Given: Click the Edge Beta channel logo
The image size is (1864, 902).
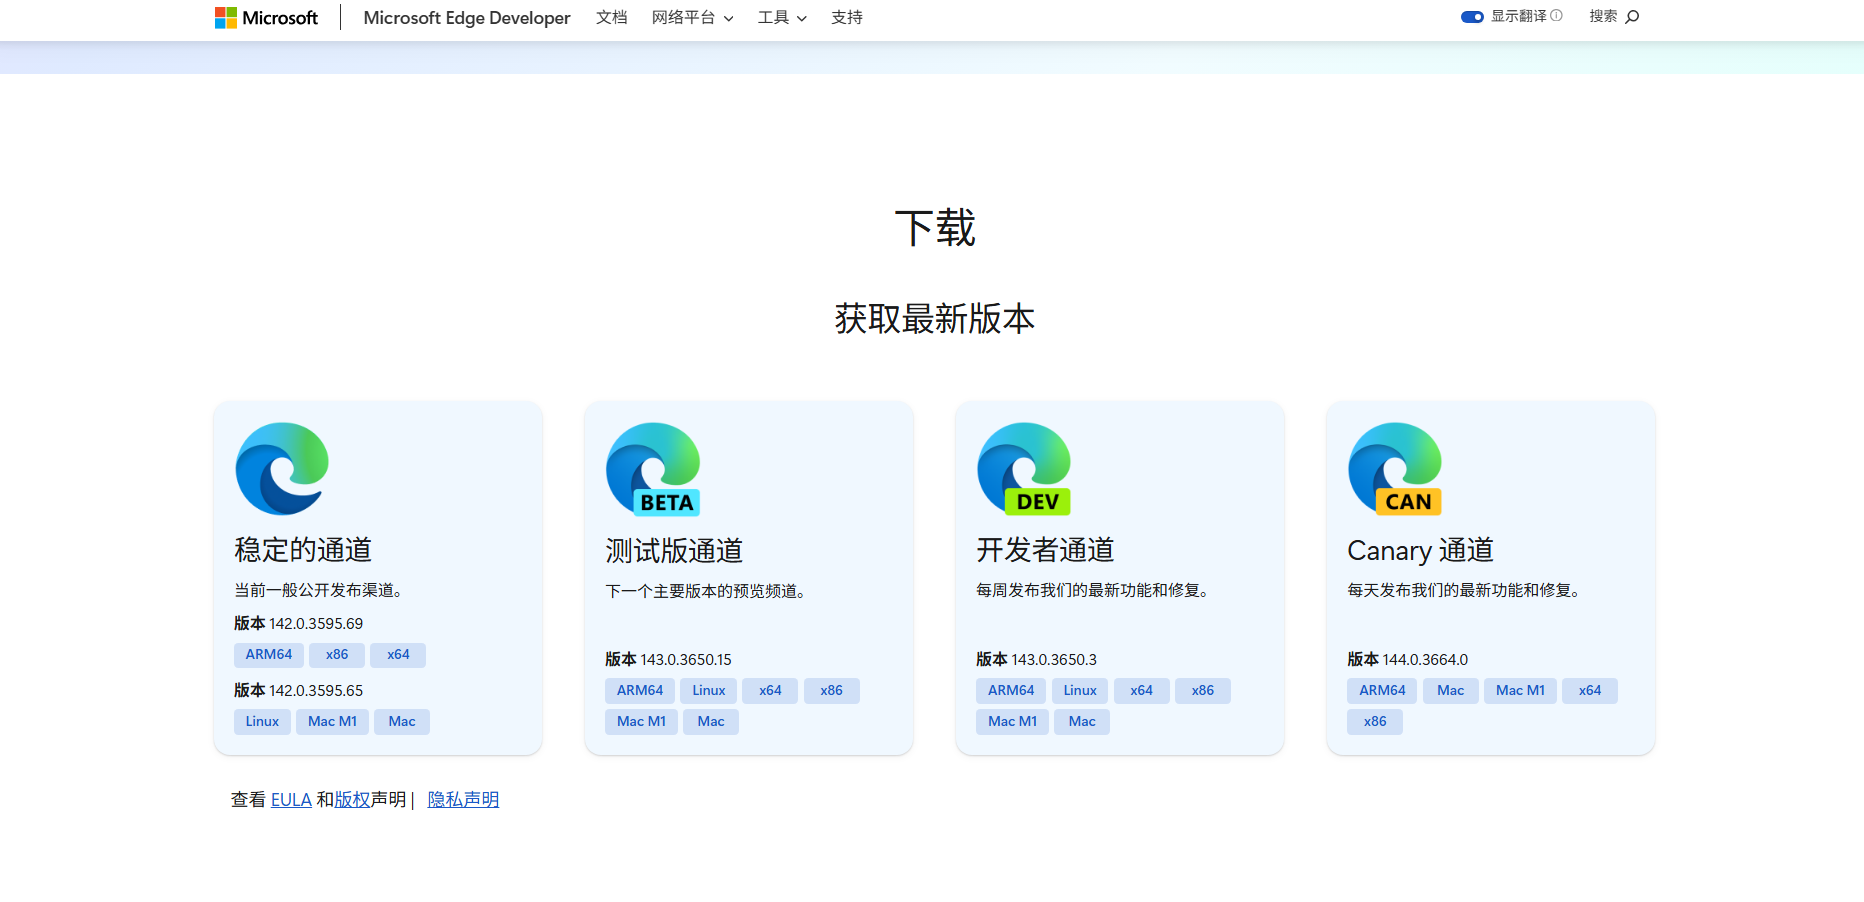Looking at the screenshot, I should pyautogui.click(x=653, y=468).
